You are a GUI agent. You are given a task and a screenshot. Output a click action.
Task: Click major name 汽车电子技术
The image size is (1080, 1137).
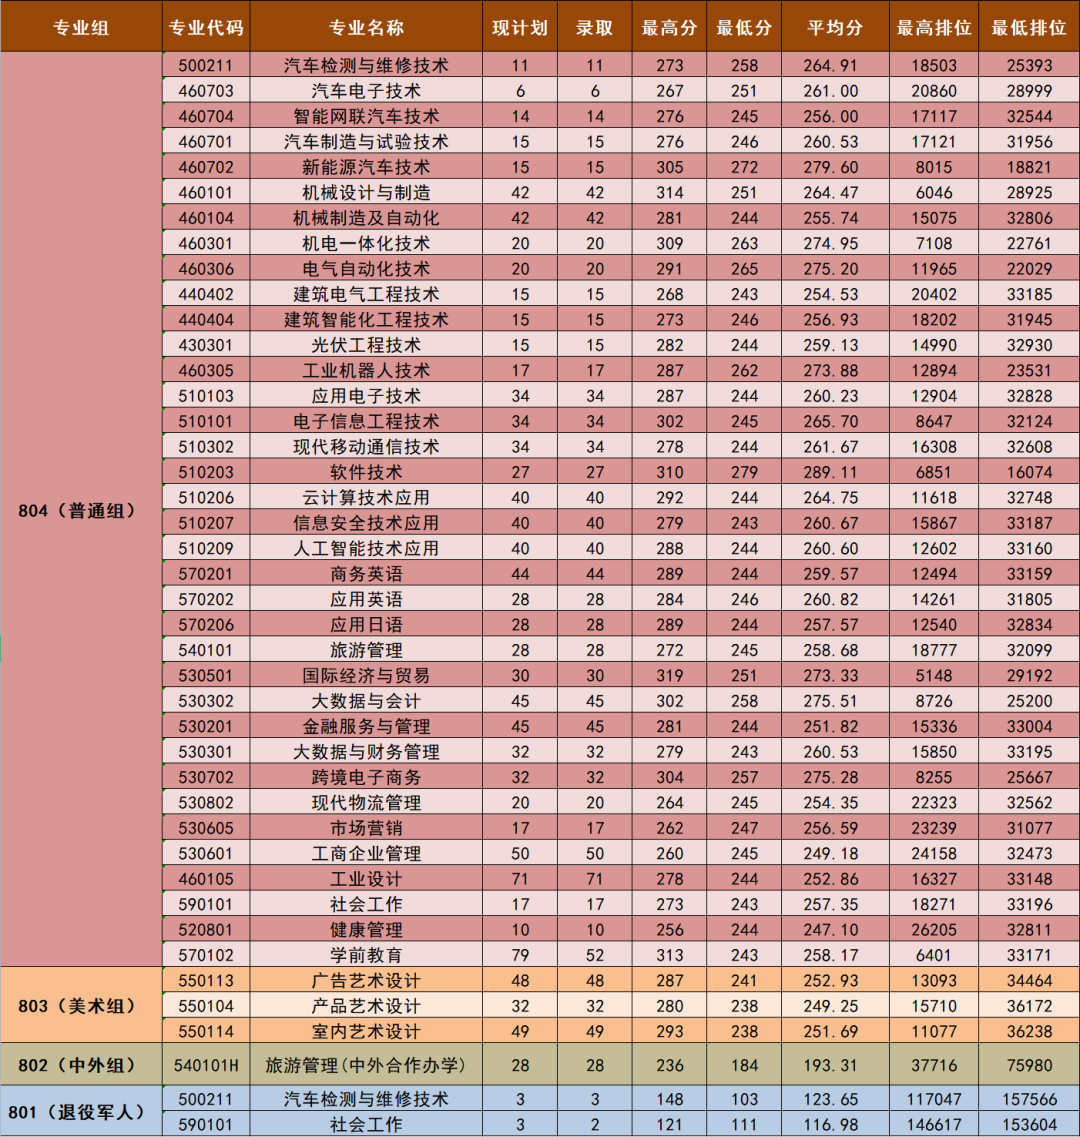coord(366,91)
